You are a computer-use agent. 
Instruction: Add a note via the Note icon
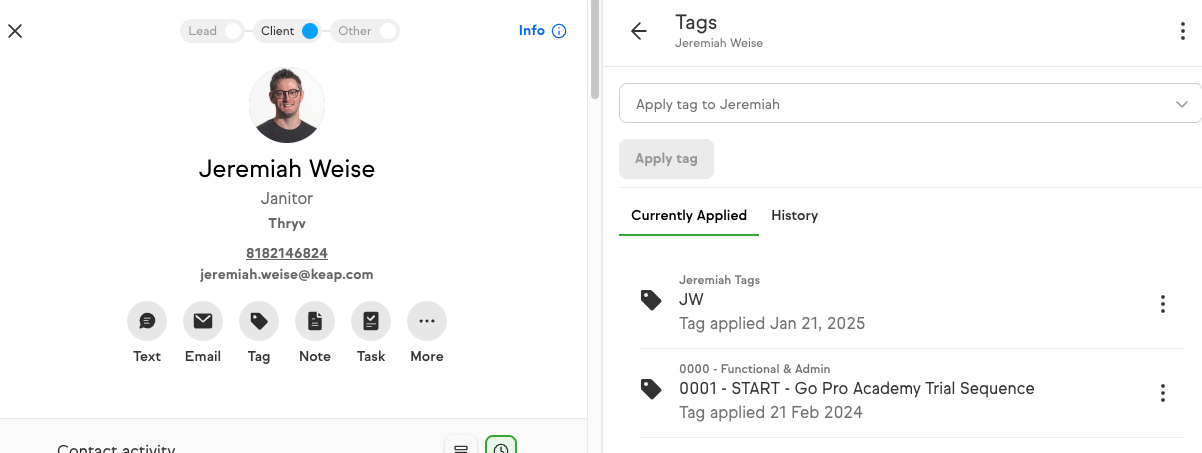tap(315, 321)
